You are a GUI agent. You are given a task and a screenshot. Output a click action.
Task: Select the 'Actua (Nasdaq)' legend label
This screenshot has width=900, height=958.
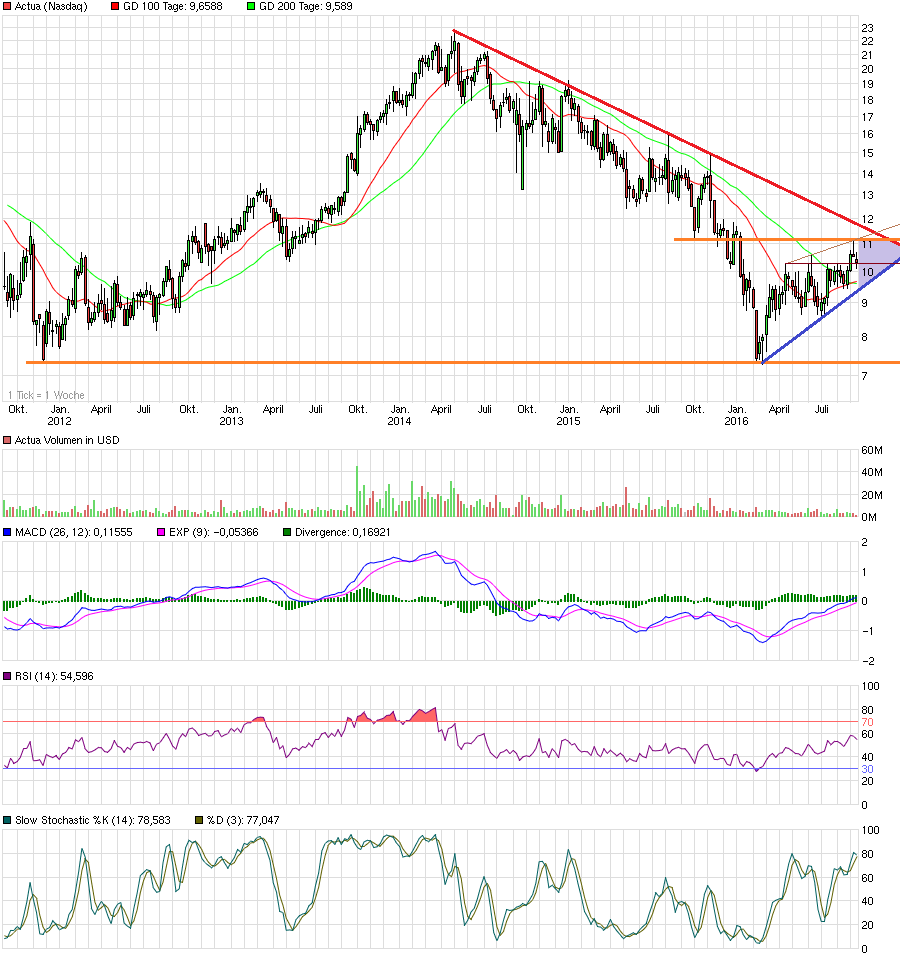click(x=51, y=7)
